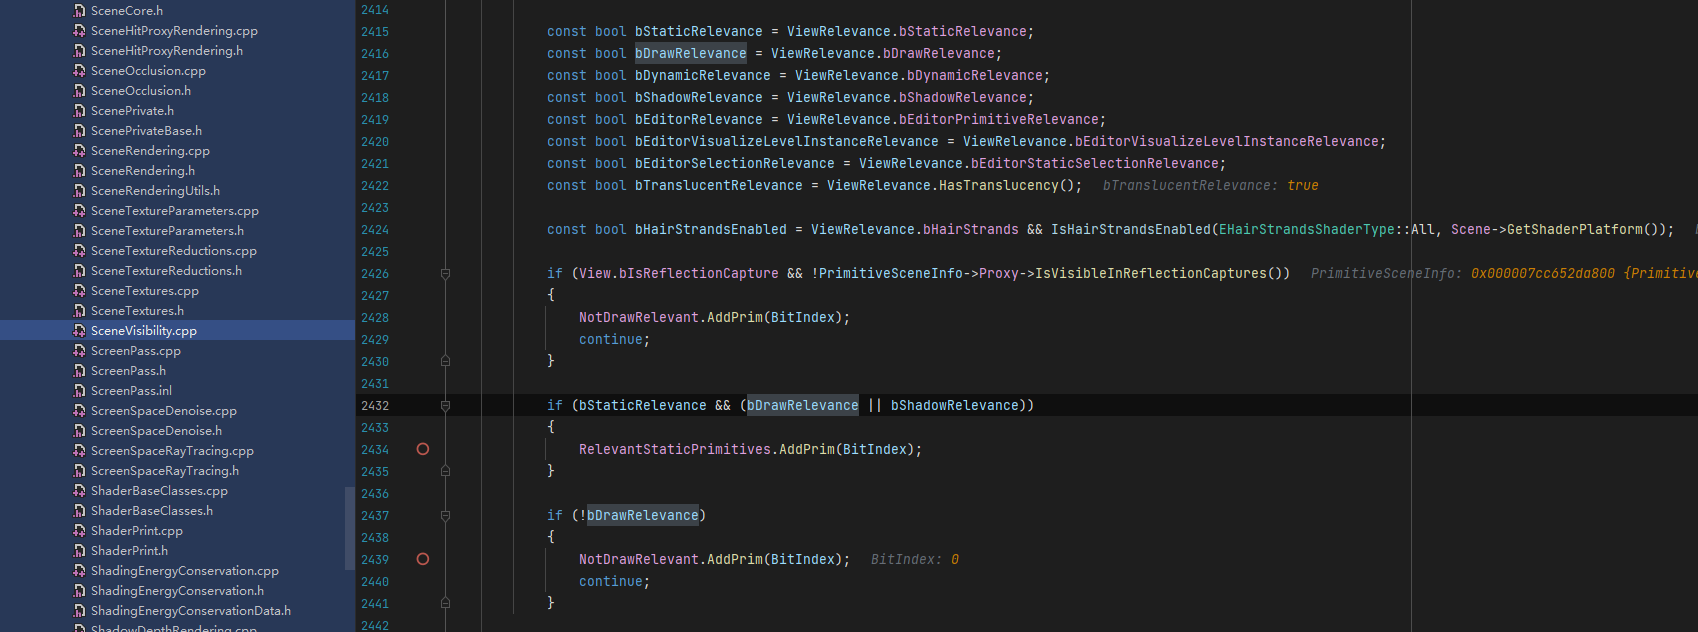Image resolution: width=1698 pixels, height=632 pixels.
Task: Click the inline hint bTranslucentRelevance: true
Action: pos(1211,186)
